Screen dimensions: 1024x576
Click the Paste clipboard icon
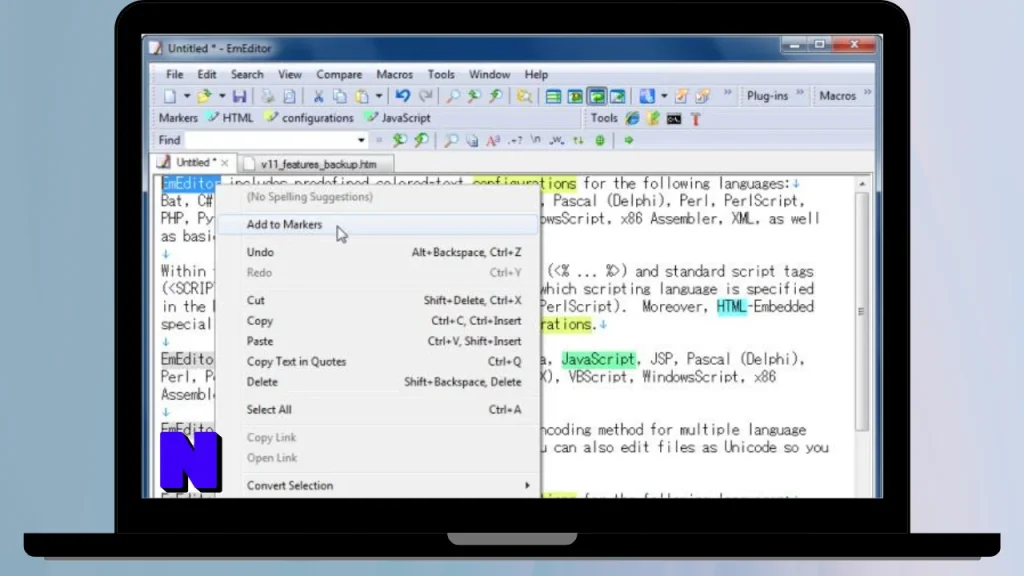click(x=362, y=96)
